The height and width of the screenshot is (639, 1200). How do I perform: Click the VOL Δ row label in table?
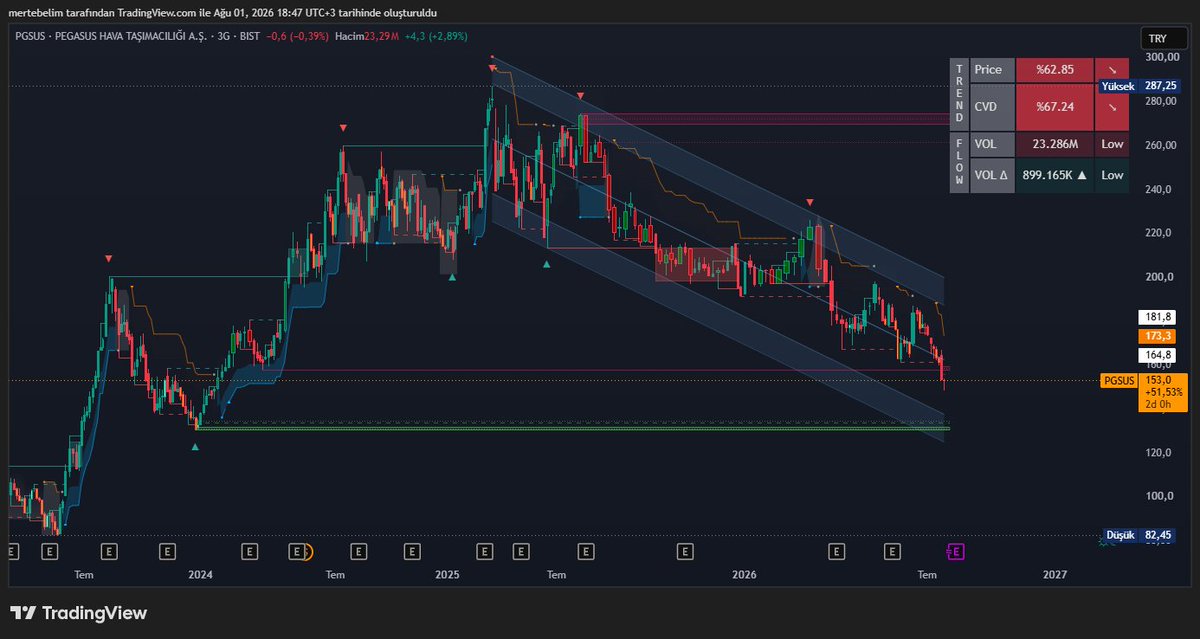point(990,175)
